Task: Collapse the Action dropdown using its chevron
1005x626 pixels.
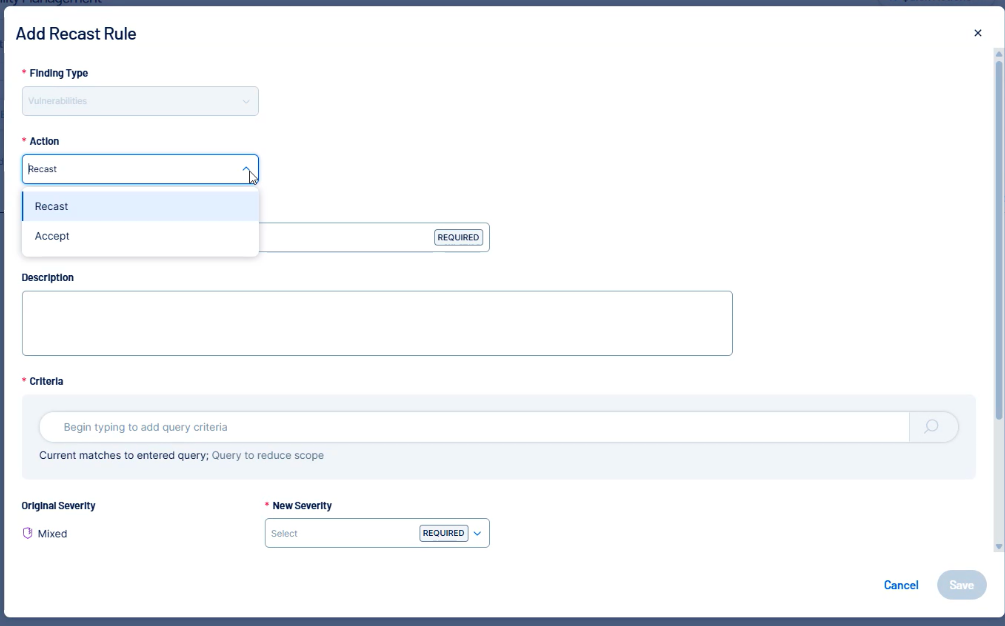Action: click(246, 169)
